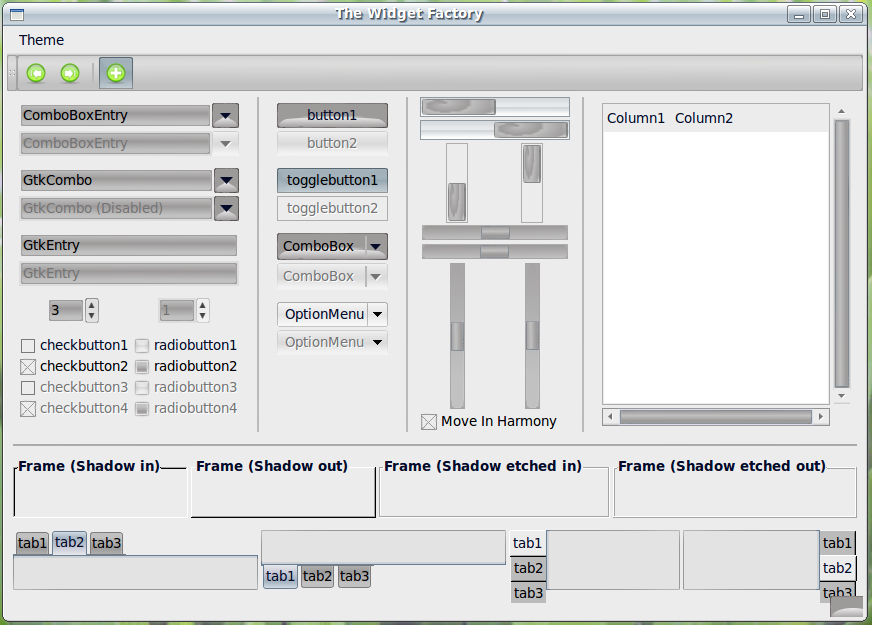Toggle togglebutton1
Screen dimensions: 872x625
tap(332, 180)
